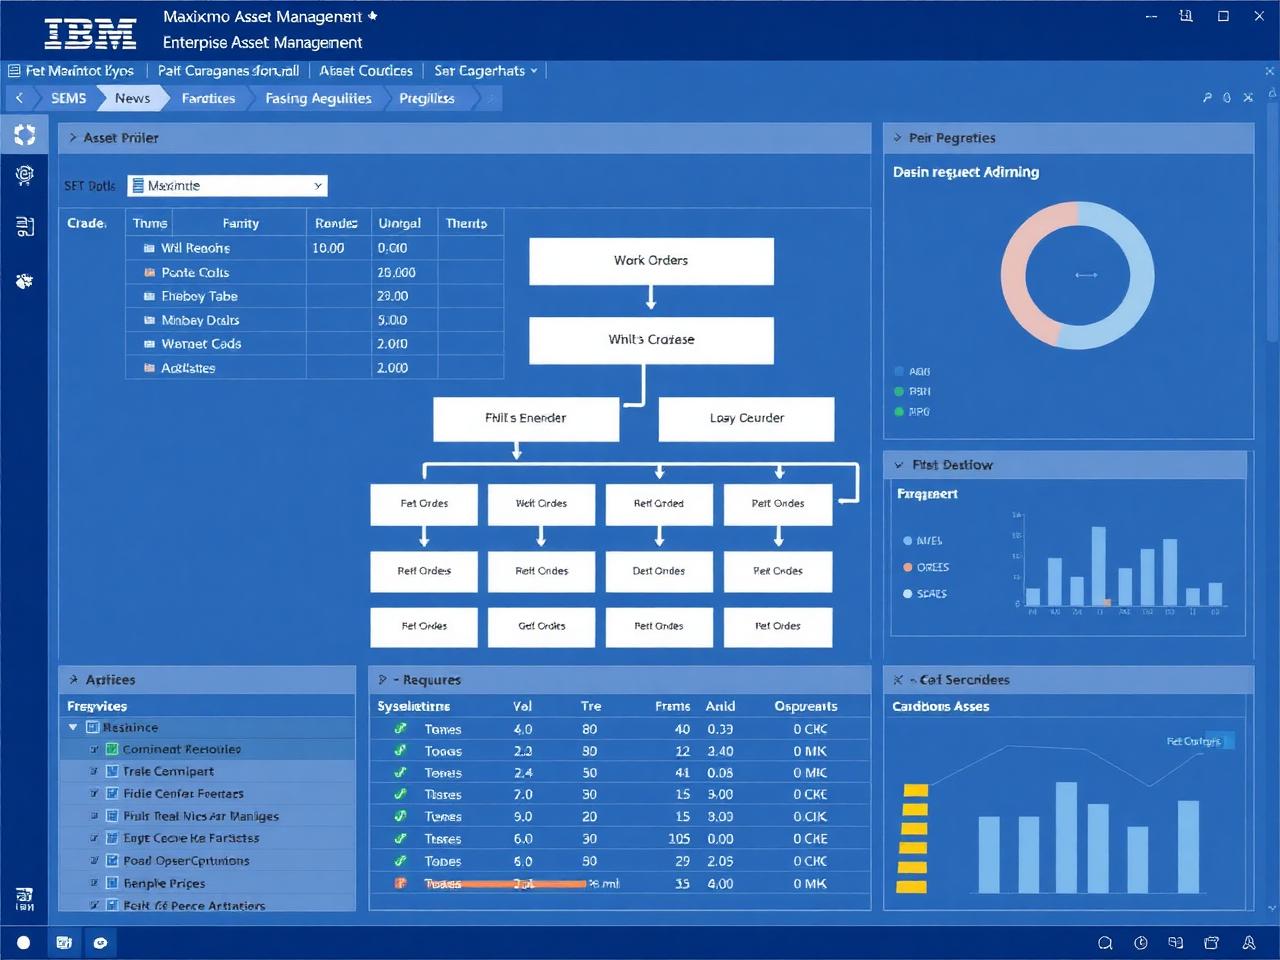
Task: Click the IBM logo in the header
Action: click(90, 34)
